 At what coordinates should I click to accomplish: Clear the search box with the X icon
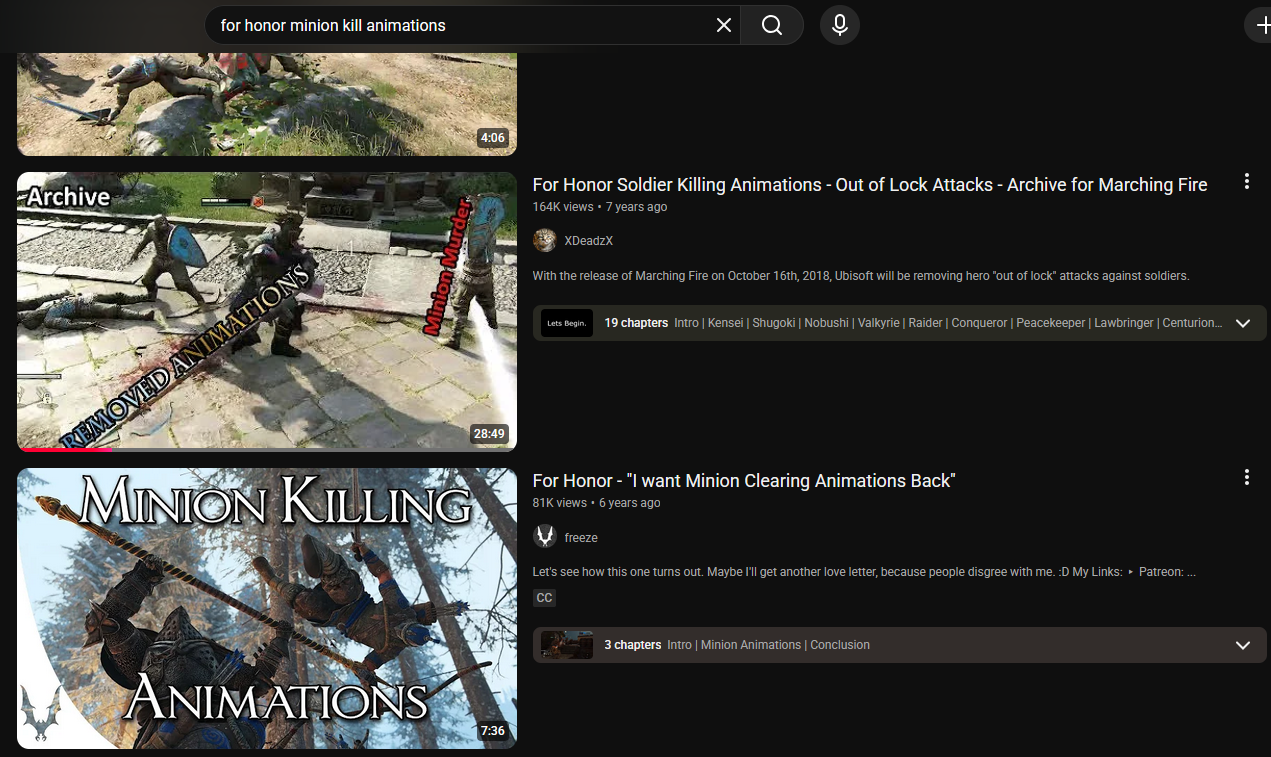tap(724, 25)
